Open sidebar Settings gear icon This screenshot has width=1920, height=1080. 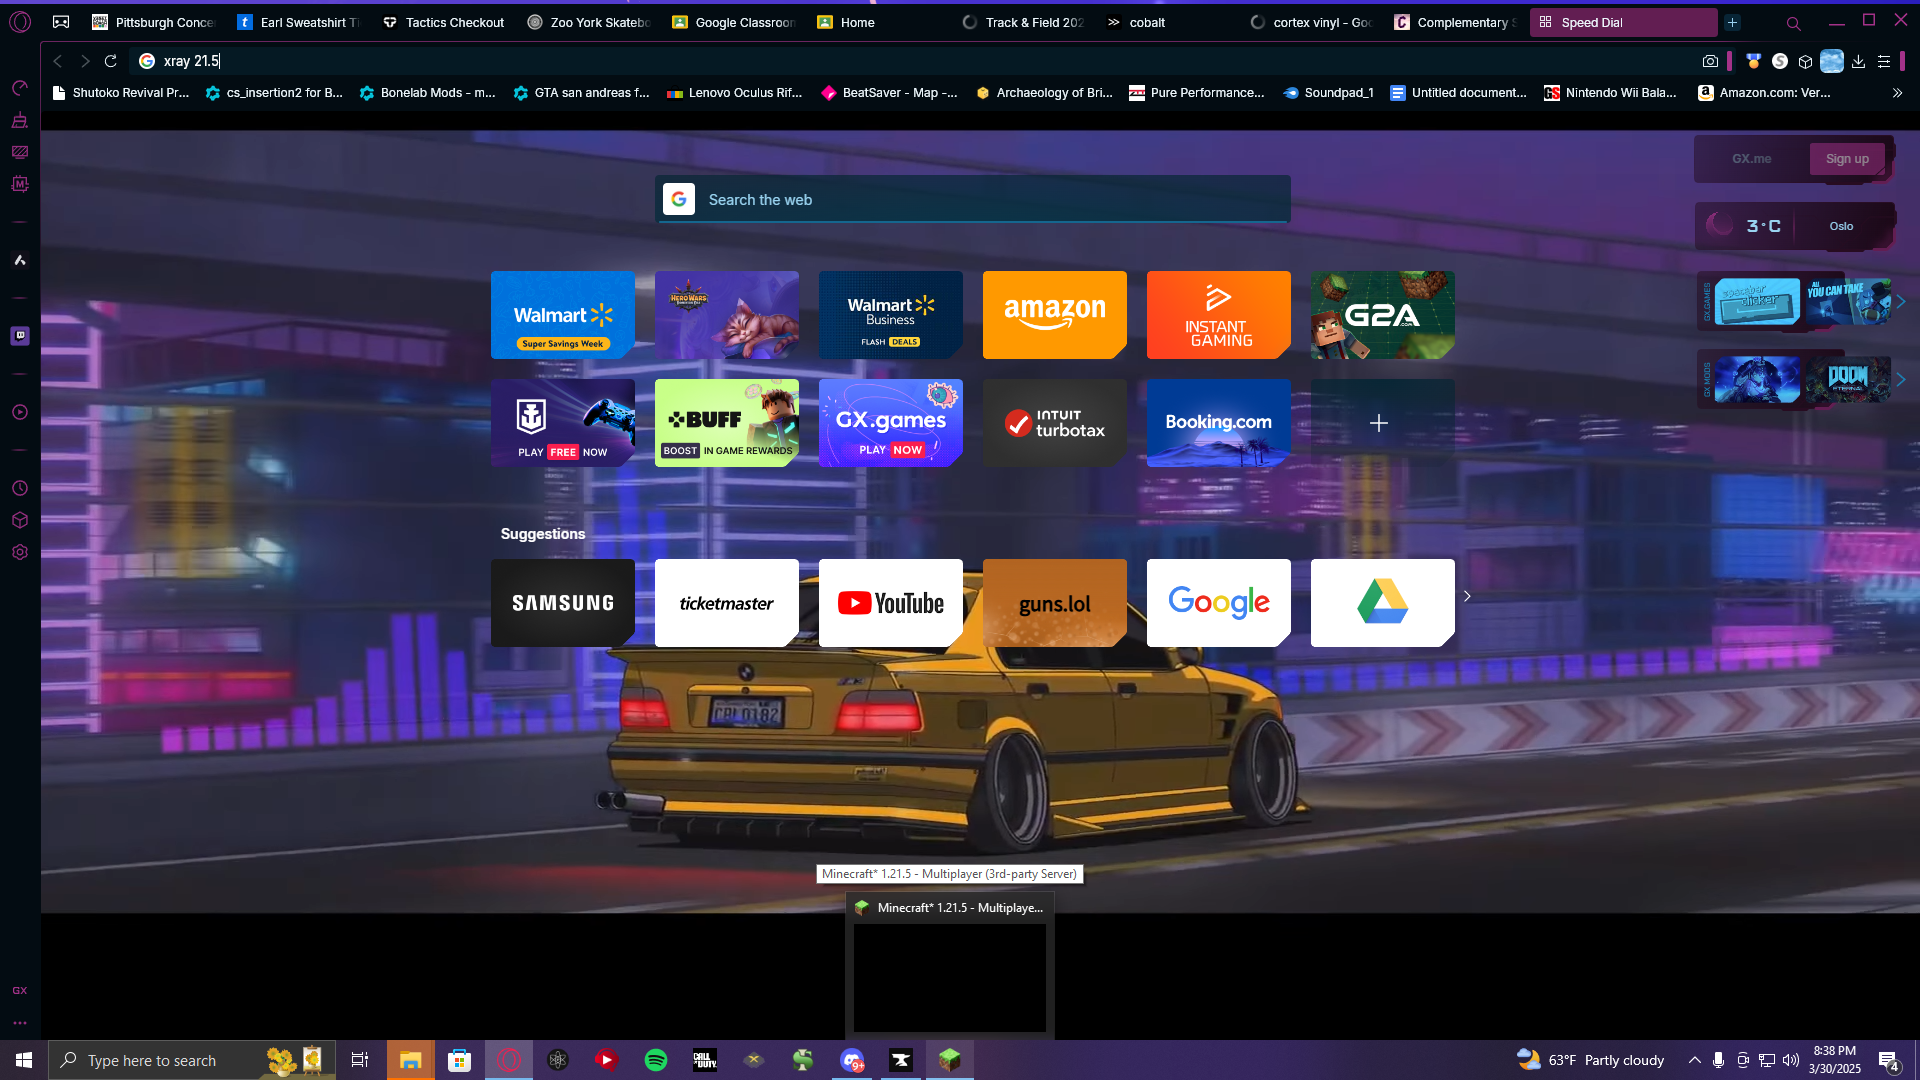(20, 552)
